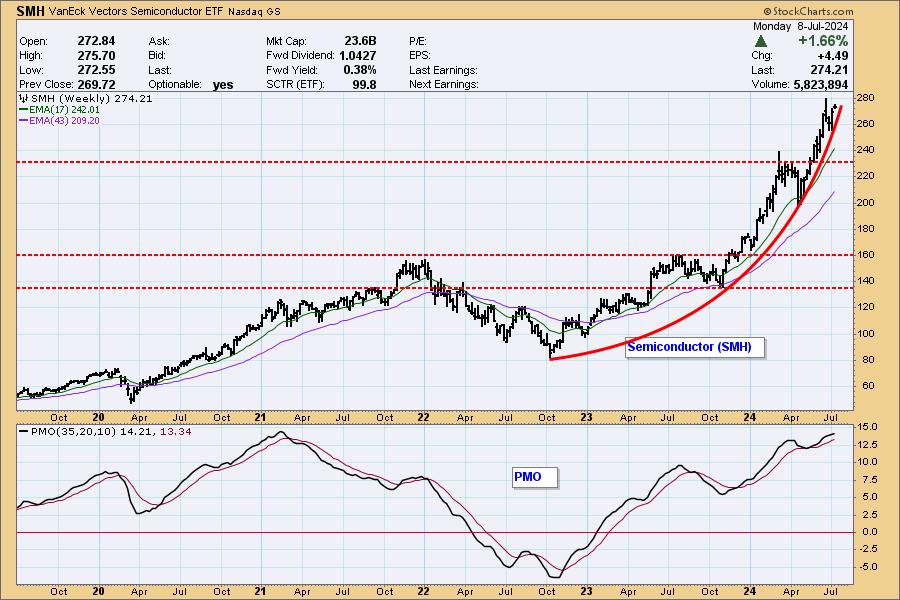Click the 0.0 label on the PMO axis
This screenshot has height=600, width=900.
870,532
